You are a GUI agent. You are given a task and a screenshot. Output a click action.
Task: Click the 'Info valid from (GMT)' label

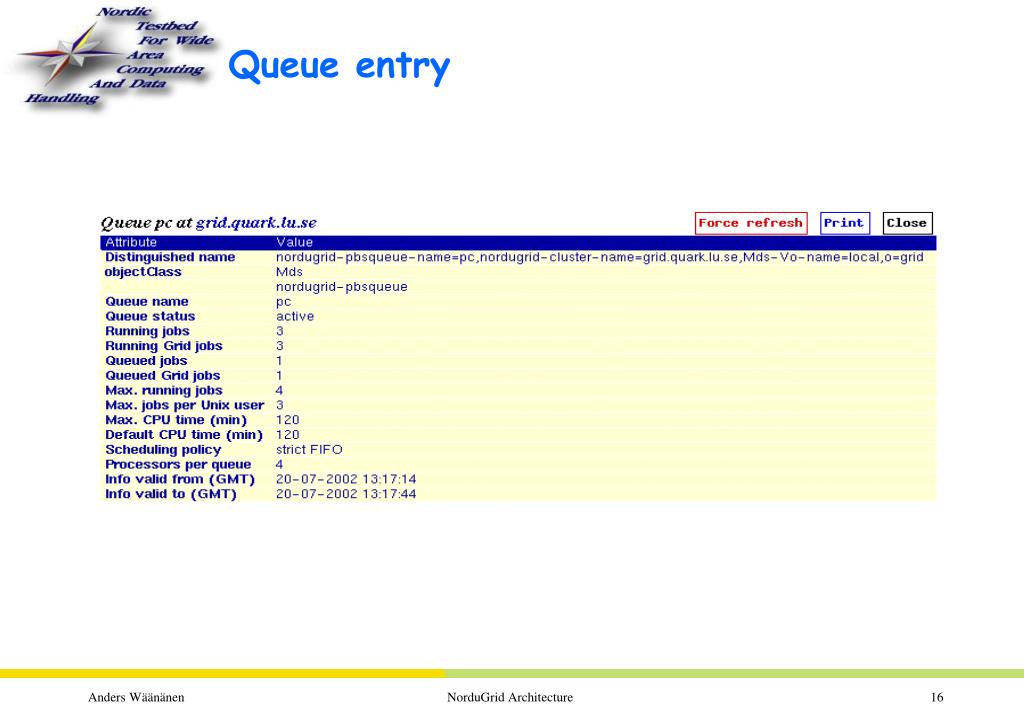point(180,479)
